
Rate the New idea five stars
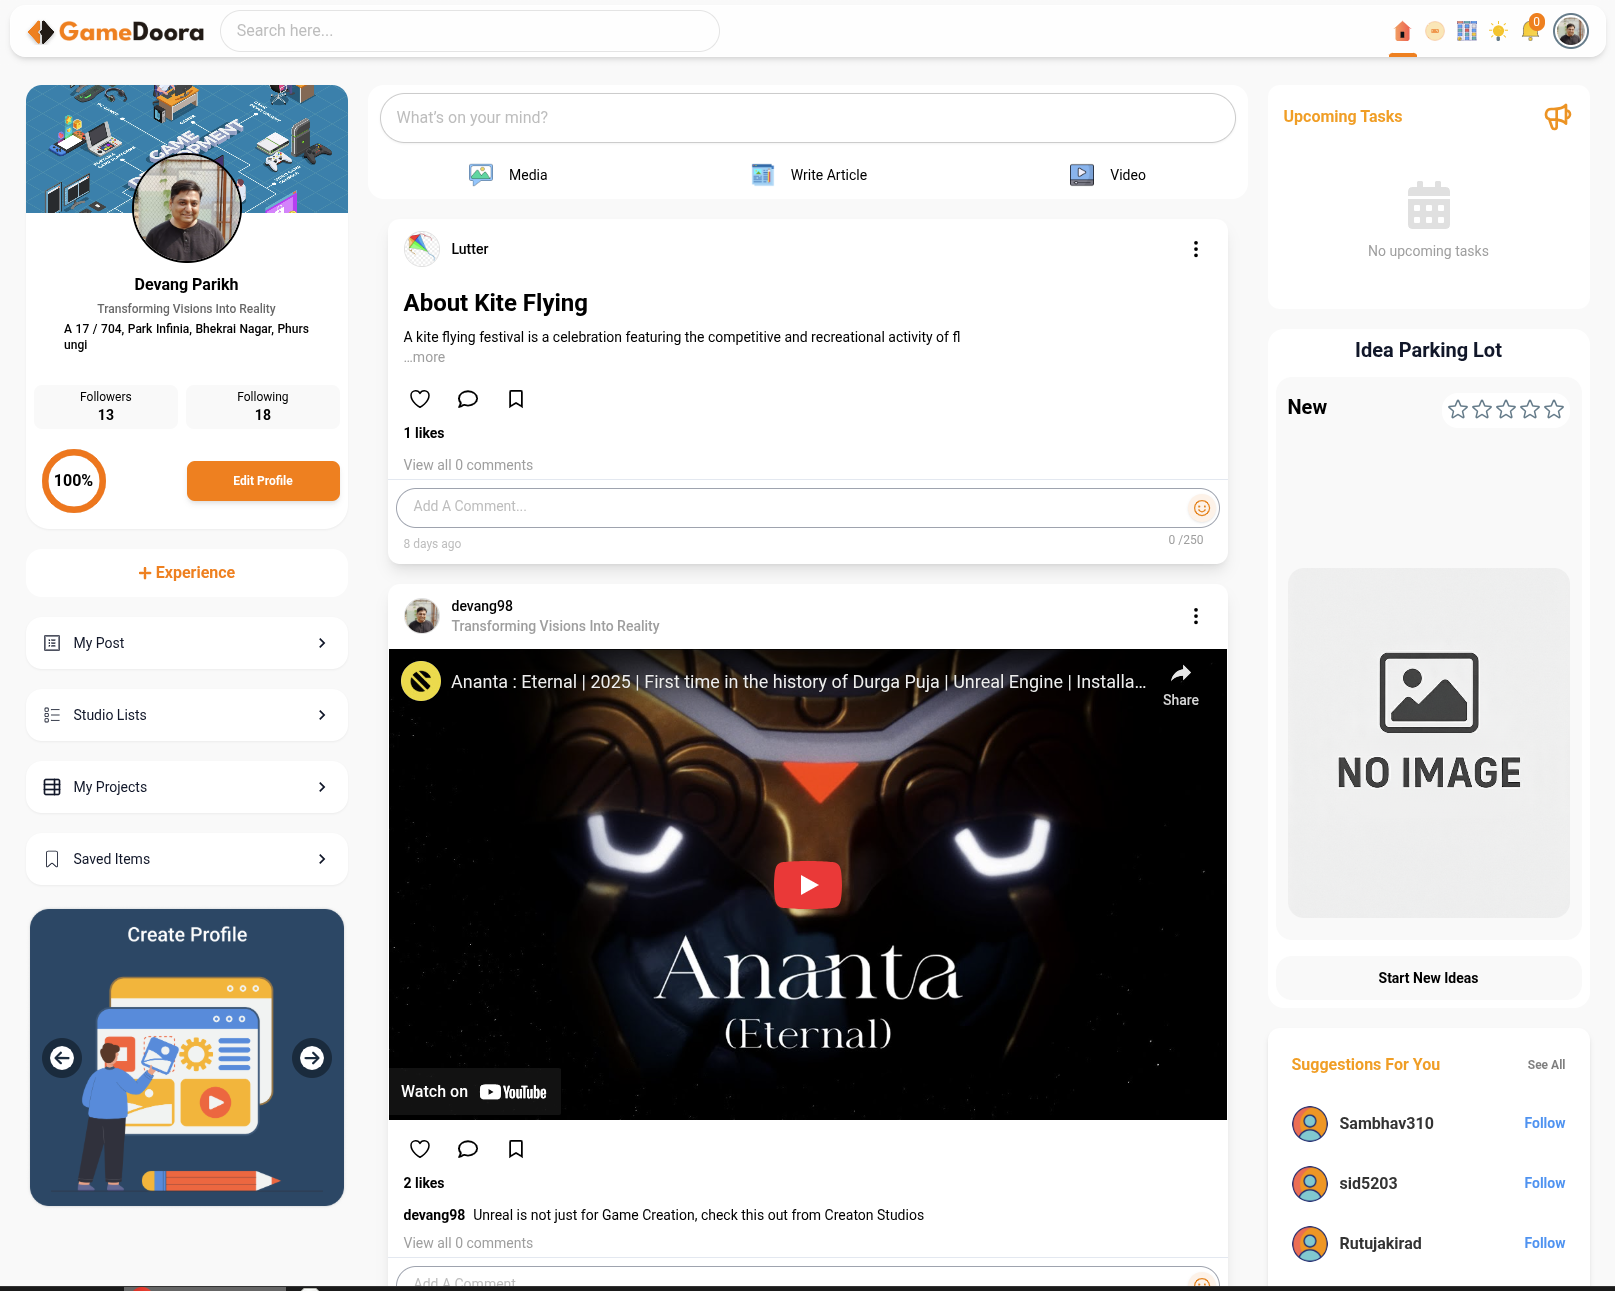pos(1553,409)
